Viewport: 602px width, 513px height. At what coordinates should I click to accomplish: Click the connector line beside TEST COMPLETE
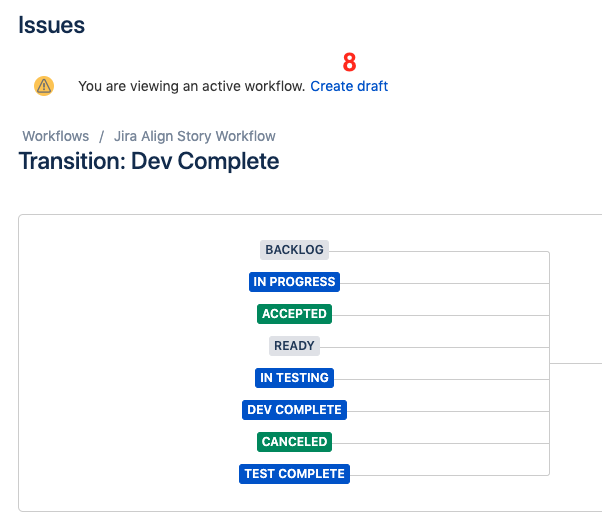449,475
